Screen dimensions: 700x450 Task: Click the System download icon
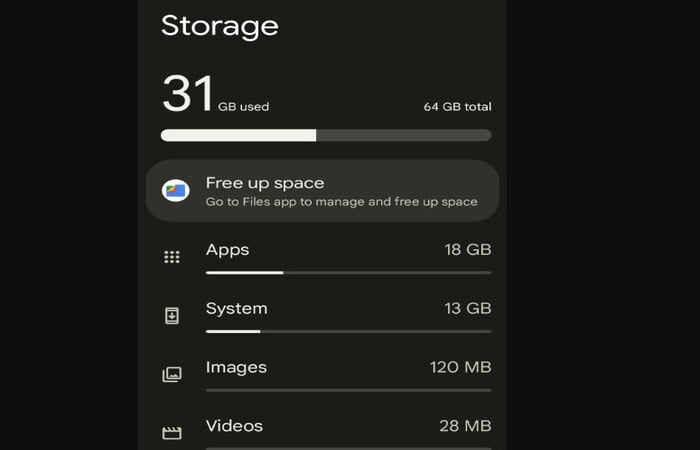pos(172,316)
